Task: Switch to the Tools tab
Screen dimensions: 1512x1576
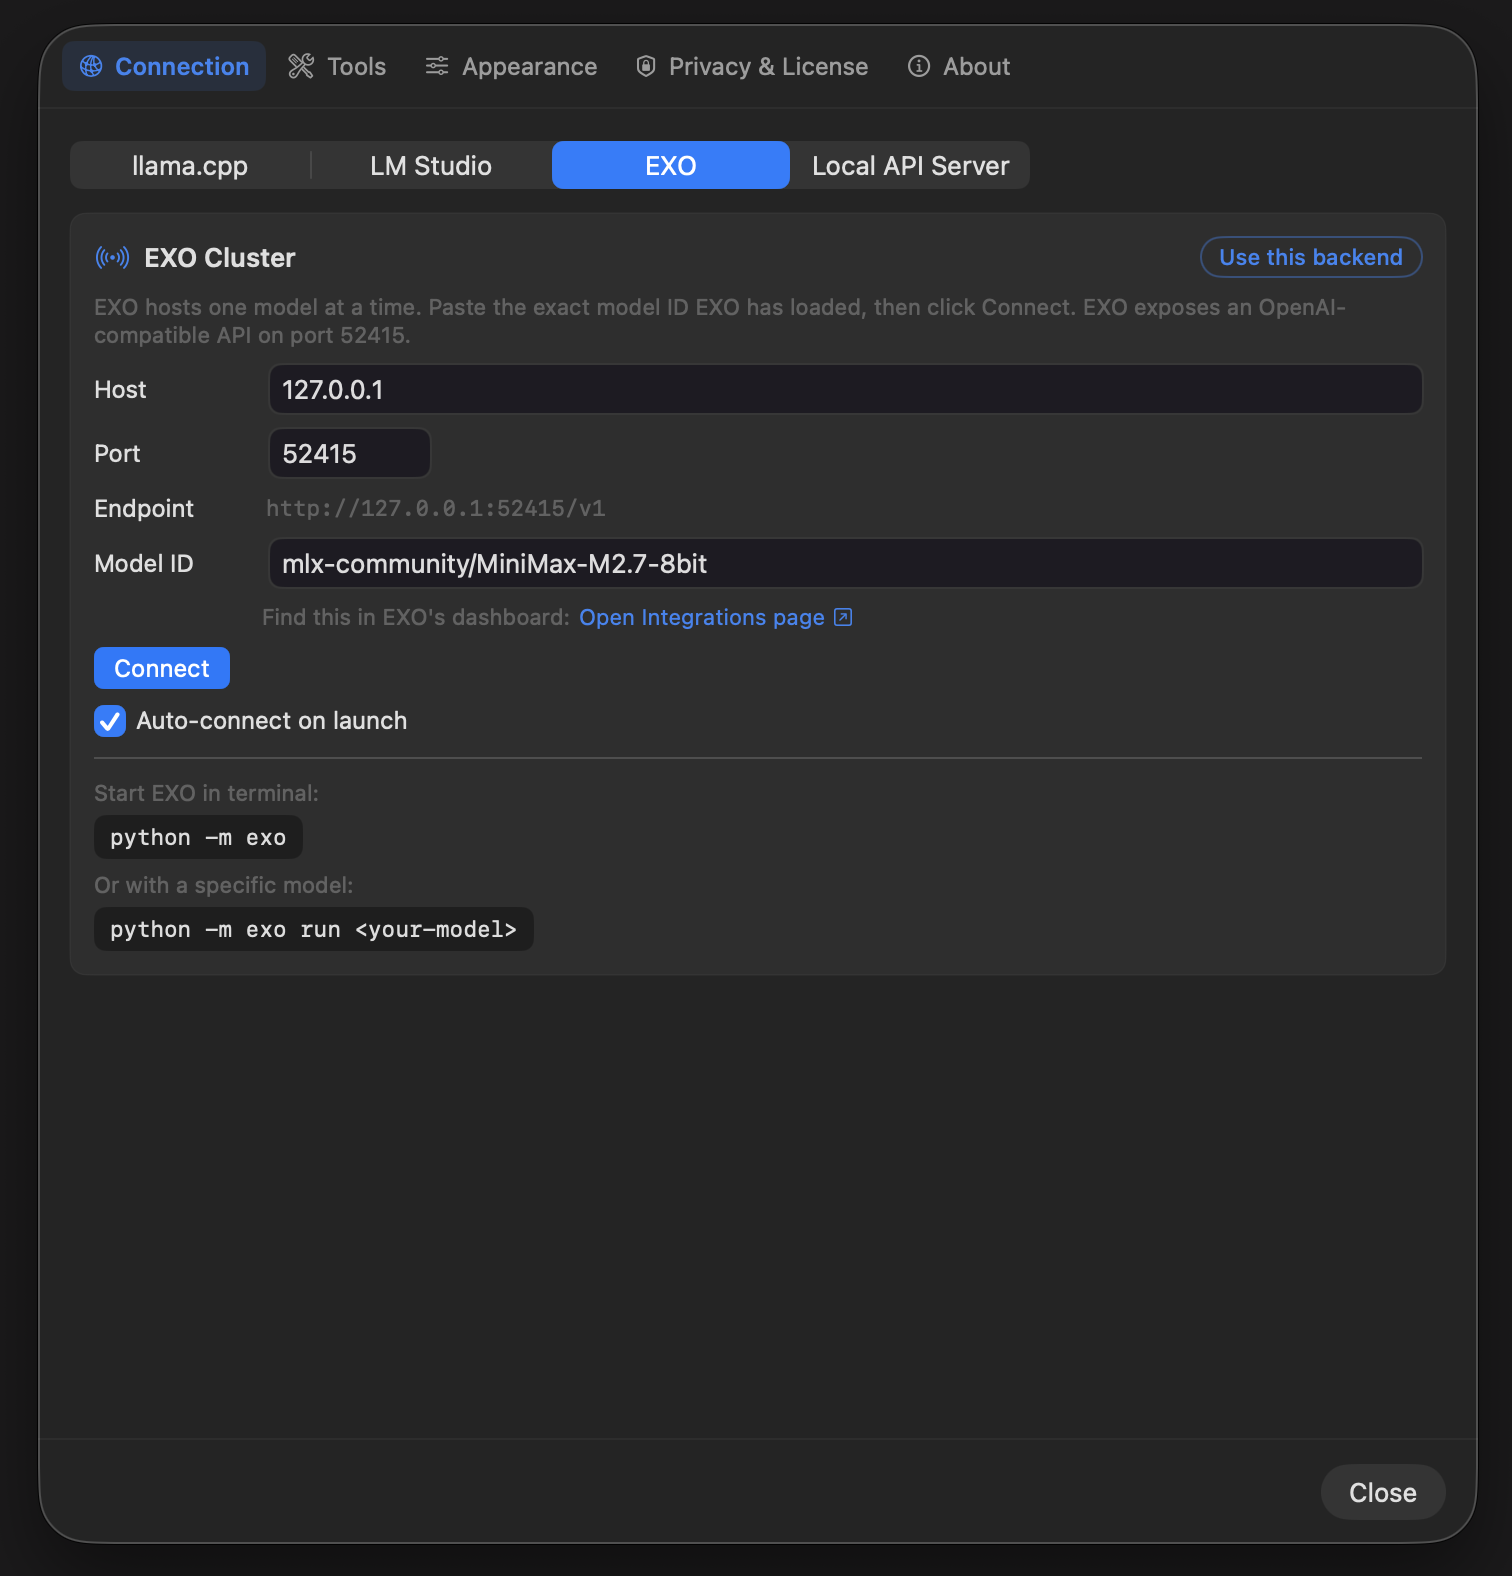Action: [337, 66]
